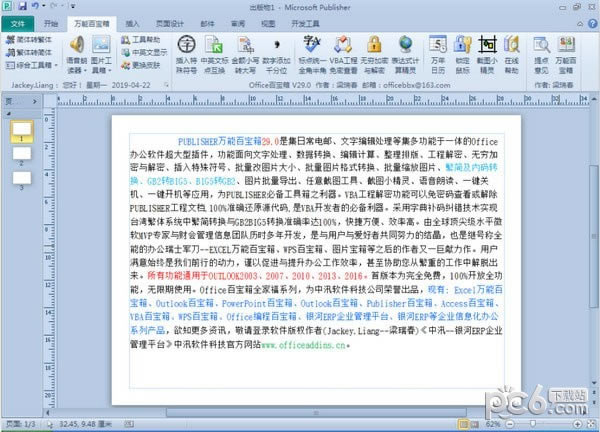Click the zoom in plus button

(x=577, y=424)
